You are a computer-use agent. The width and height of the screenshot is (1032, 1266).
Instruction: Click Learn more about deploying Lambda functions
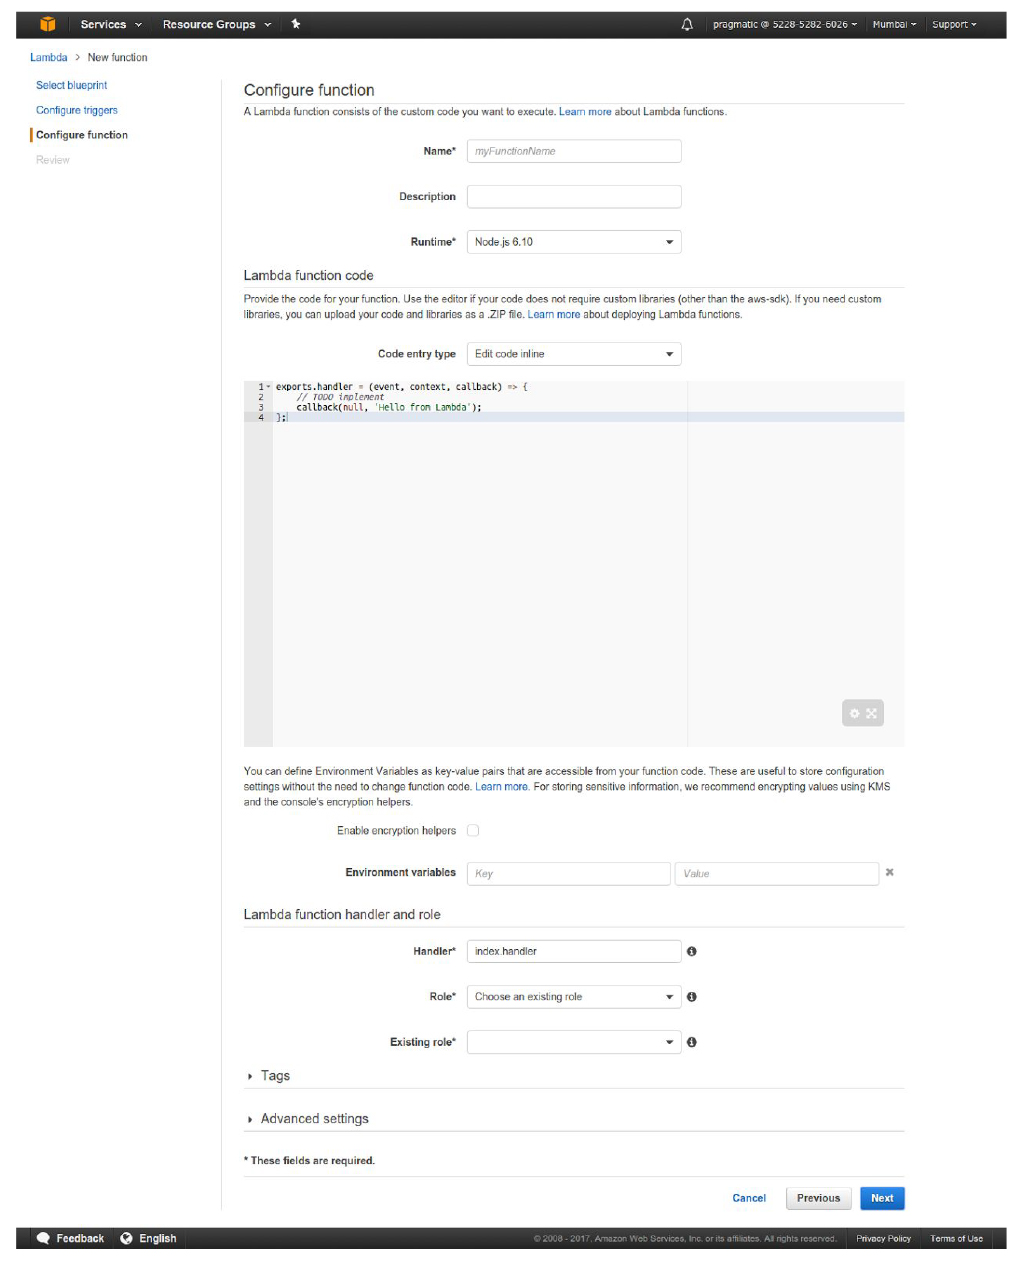(554, 315)
